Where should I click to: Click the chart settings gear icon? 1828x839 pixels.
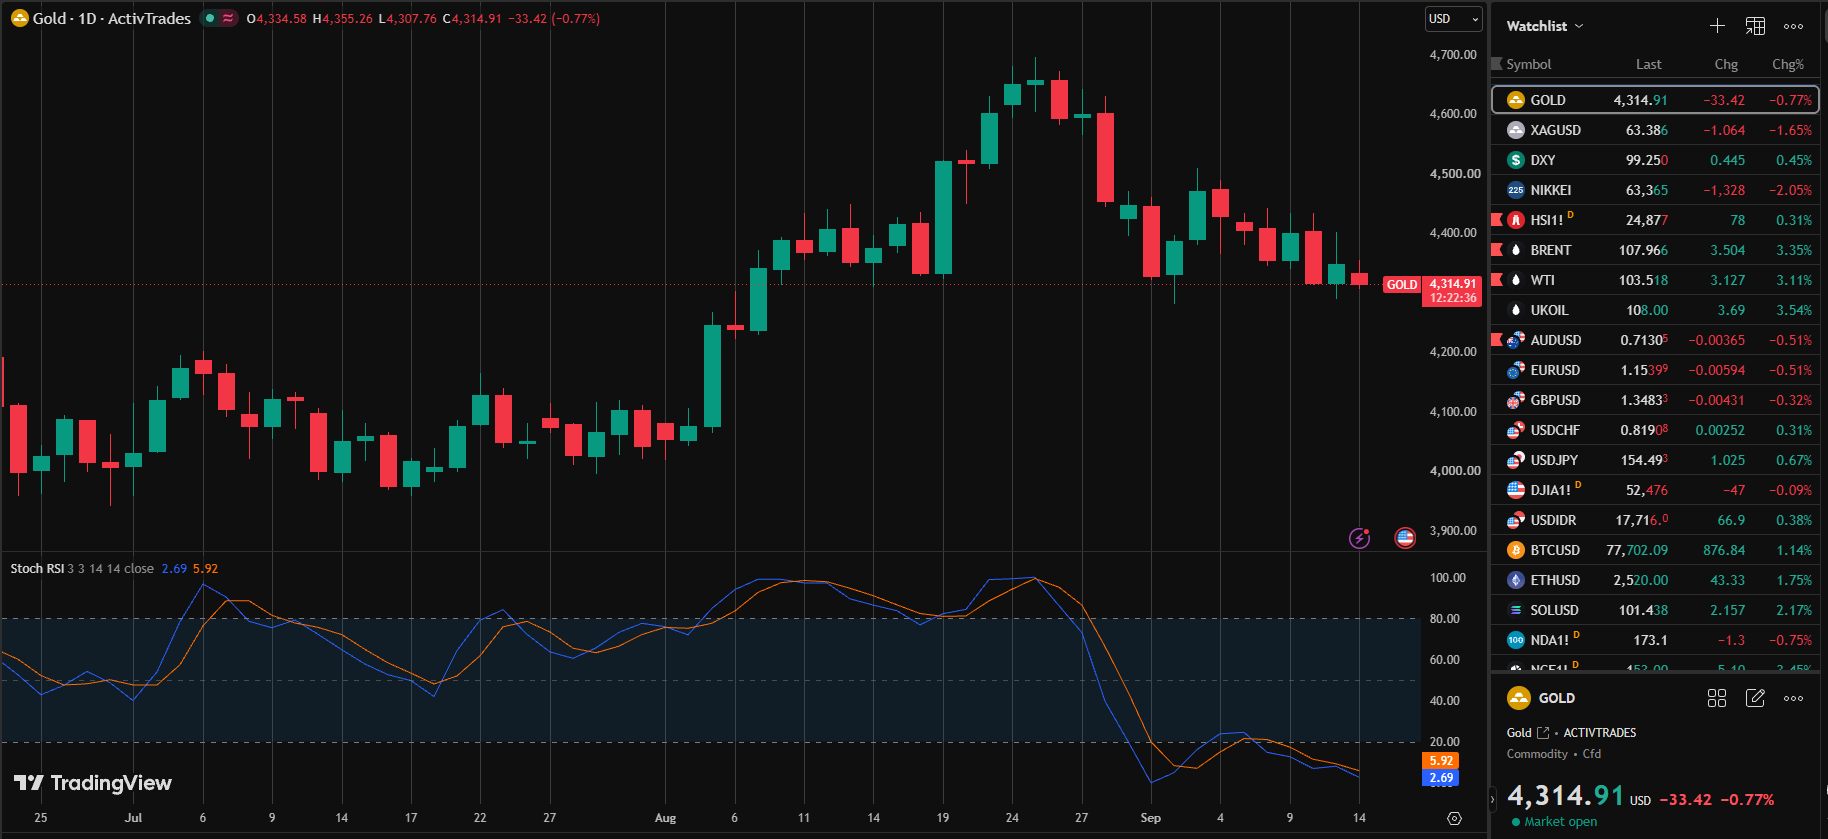[x=1454, y=818]
